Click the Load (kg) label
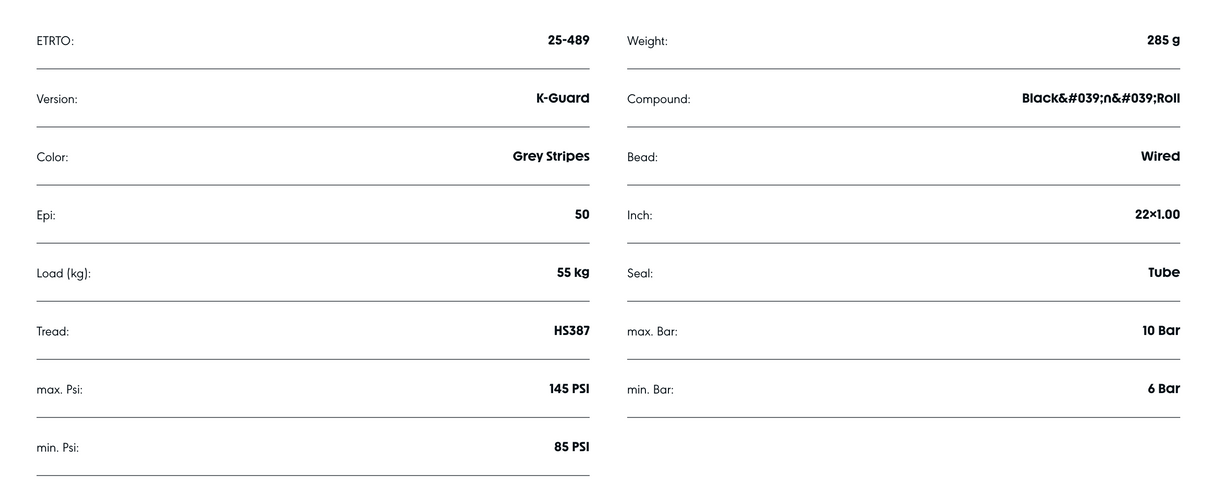 pyautogui.click(x=64, y=274)
